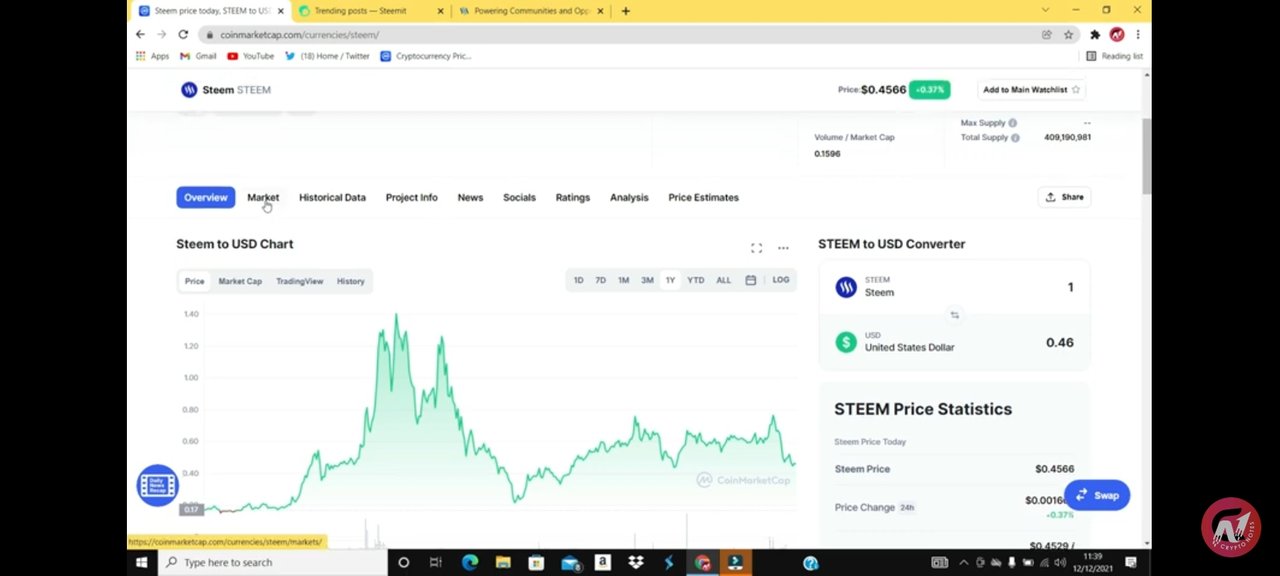Viewport: 1280px width, 576px height.
Task: Open the chart calendar date picker
Action: coord(751,280)
